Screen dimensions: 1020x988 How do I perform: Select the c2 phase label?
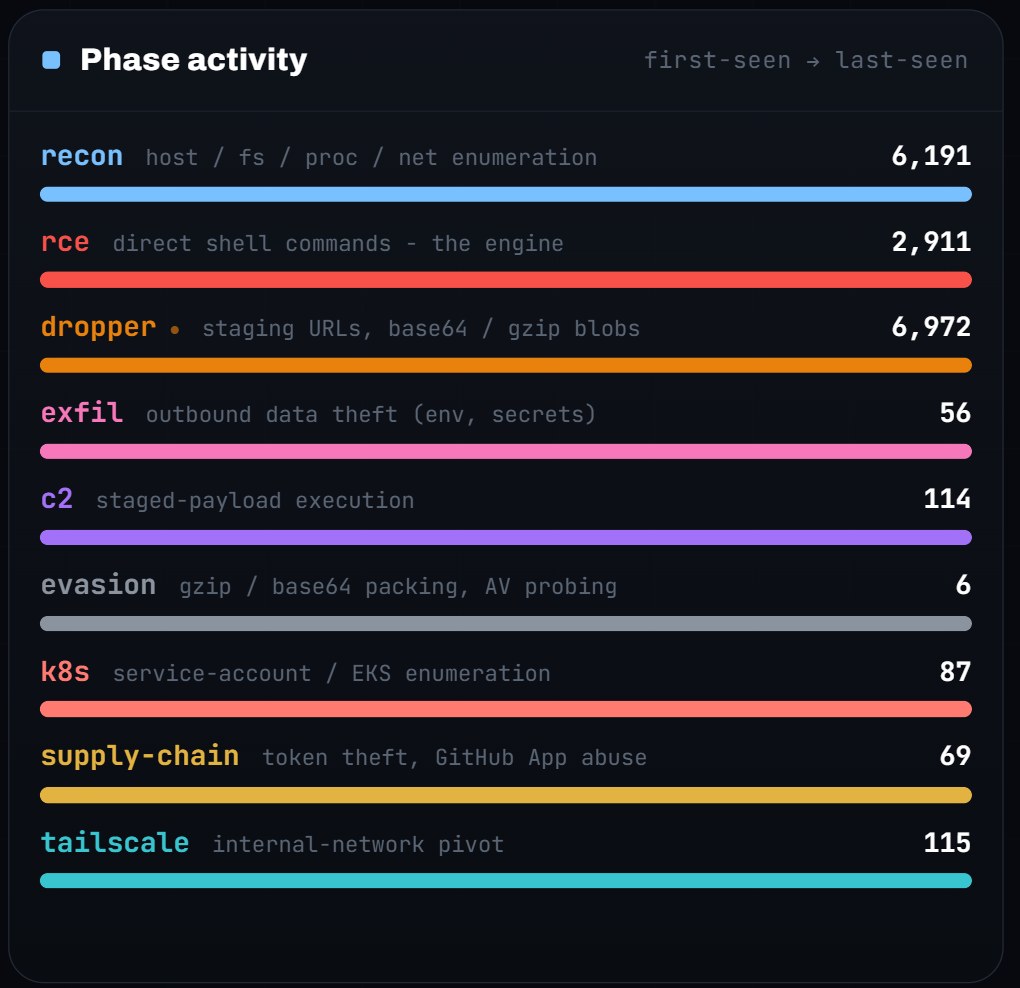(x=57, y=499)
